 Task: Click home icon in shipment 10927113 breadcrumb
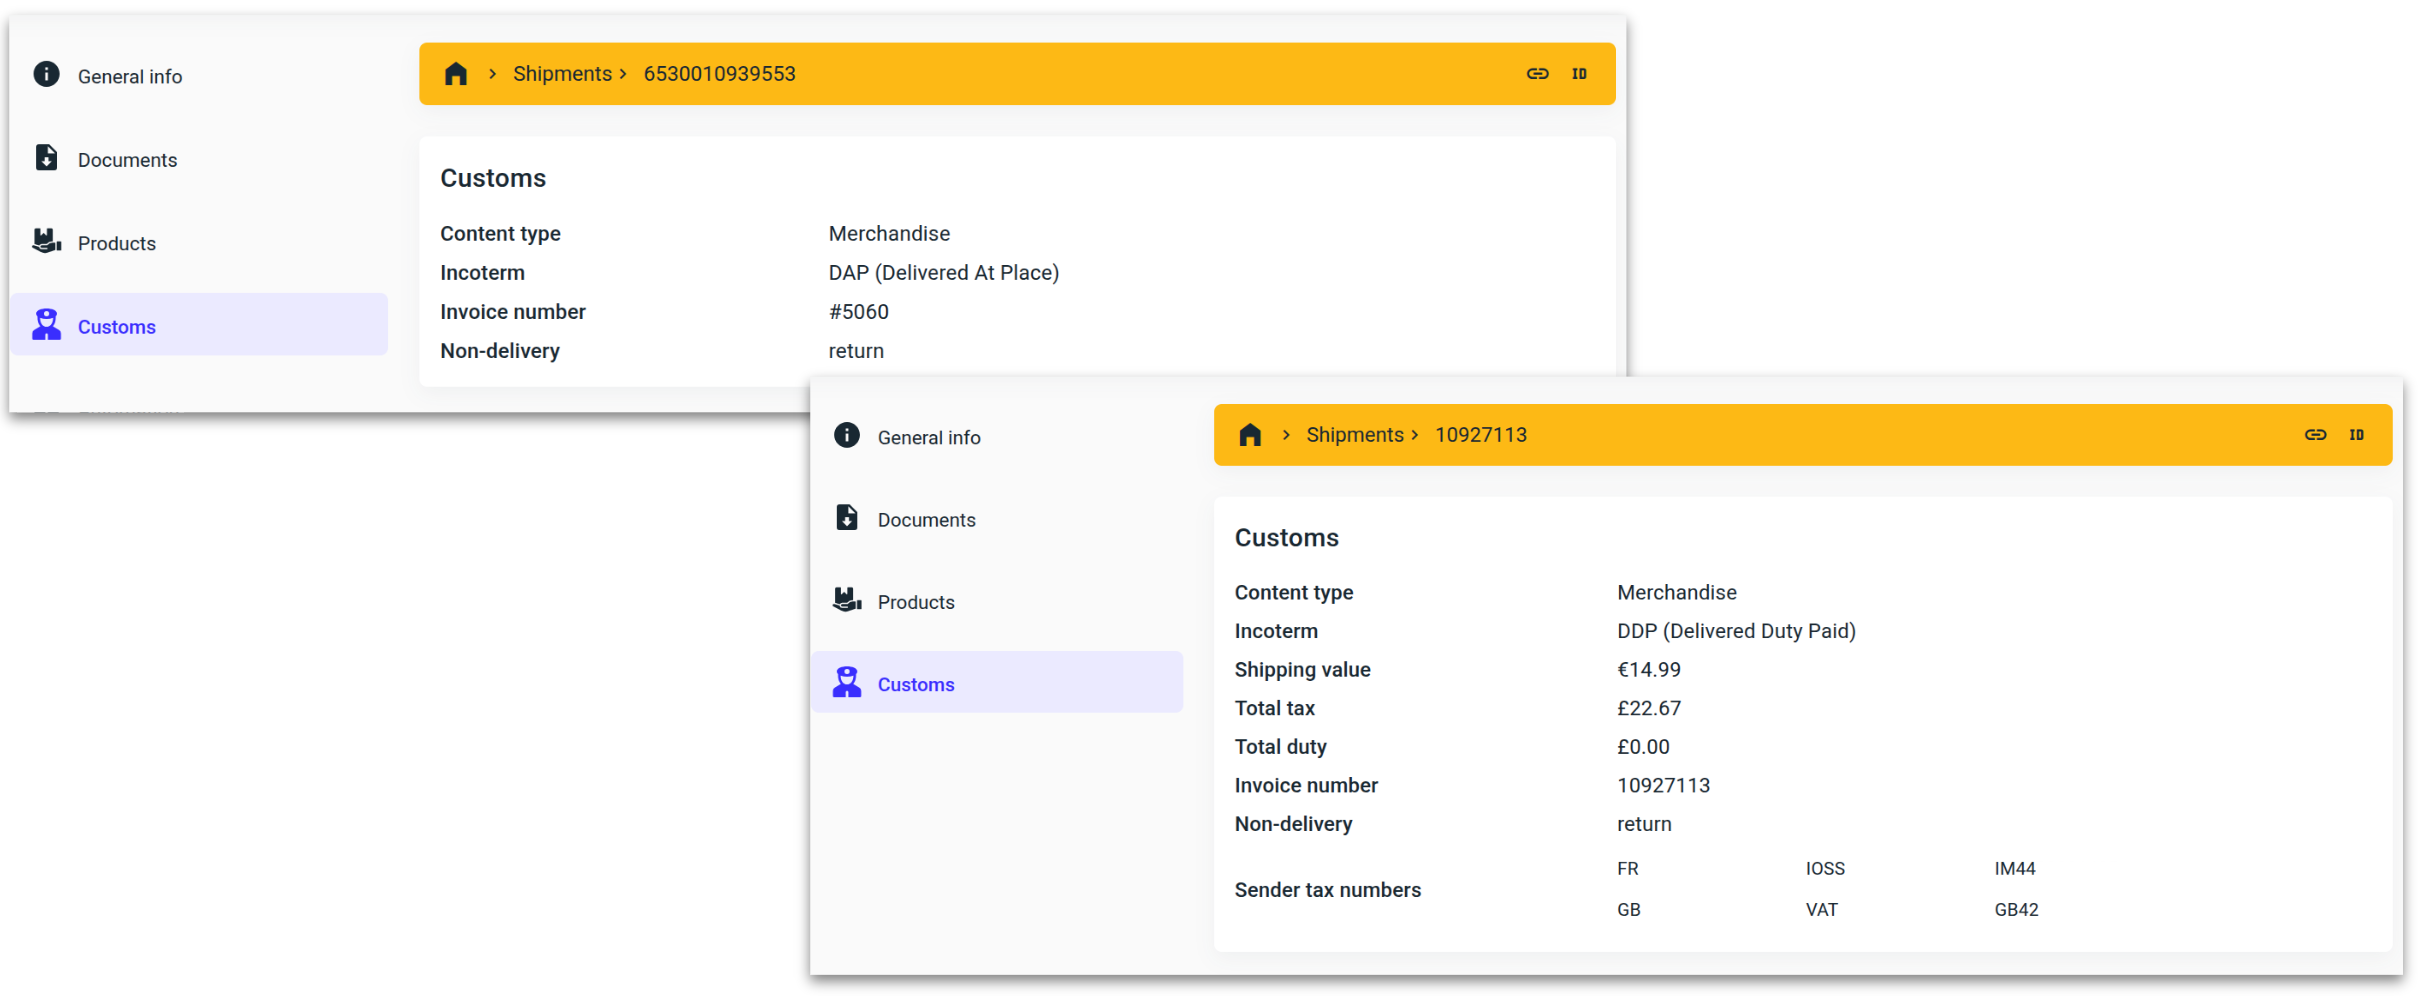[1250, 435]
